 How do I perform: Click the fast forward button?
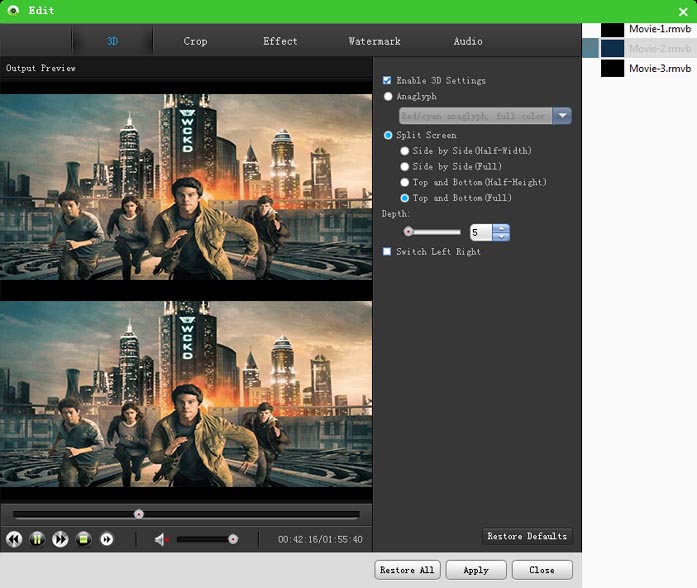tap(60, 539)
